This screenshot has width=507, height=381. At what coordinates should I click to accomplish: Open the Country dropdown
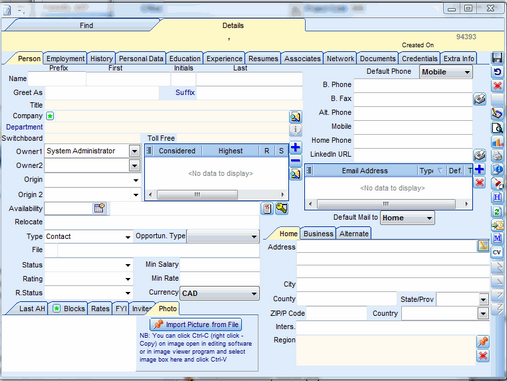[x=483, y=313]
